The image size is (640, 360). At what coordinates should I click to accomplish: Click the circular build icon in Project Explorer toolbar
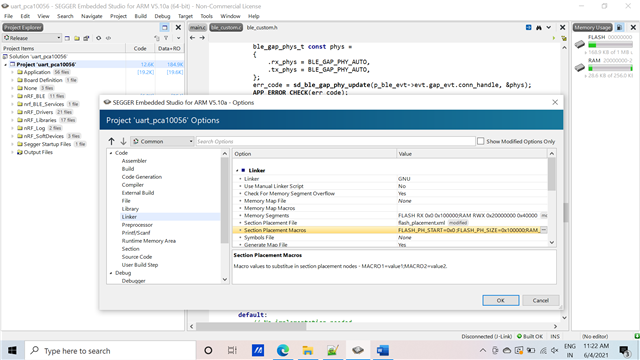coord(98,38)
